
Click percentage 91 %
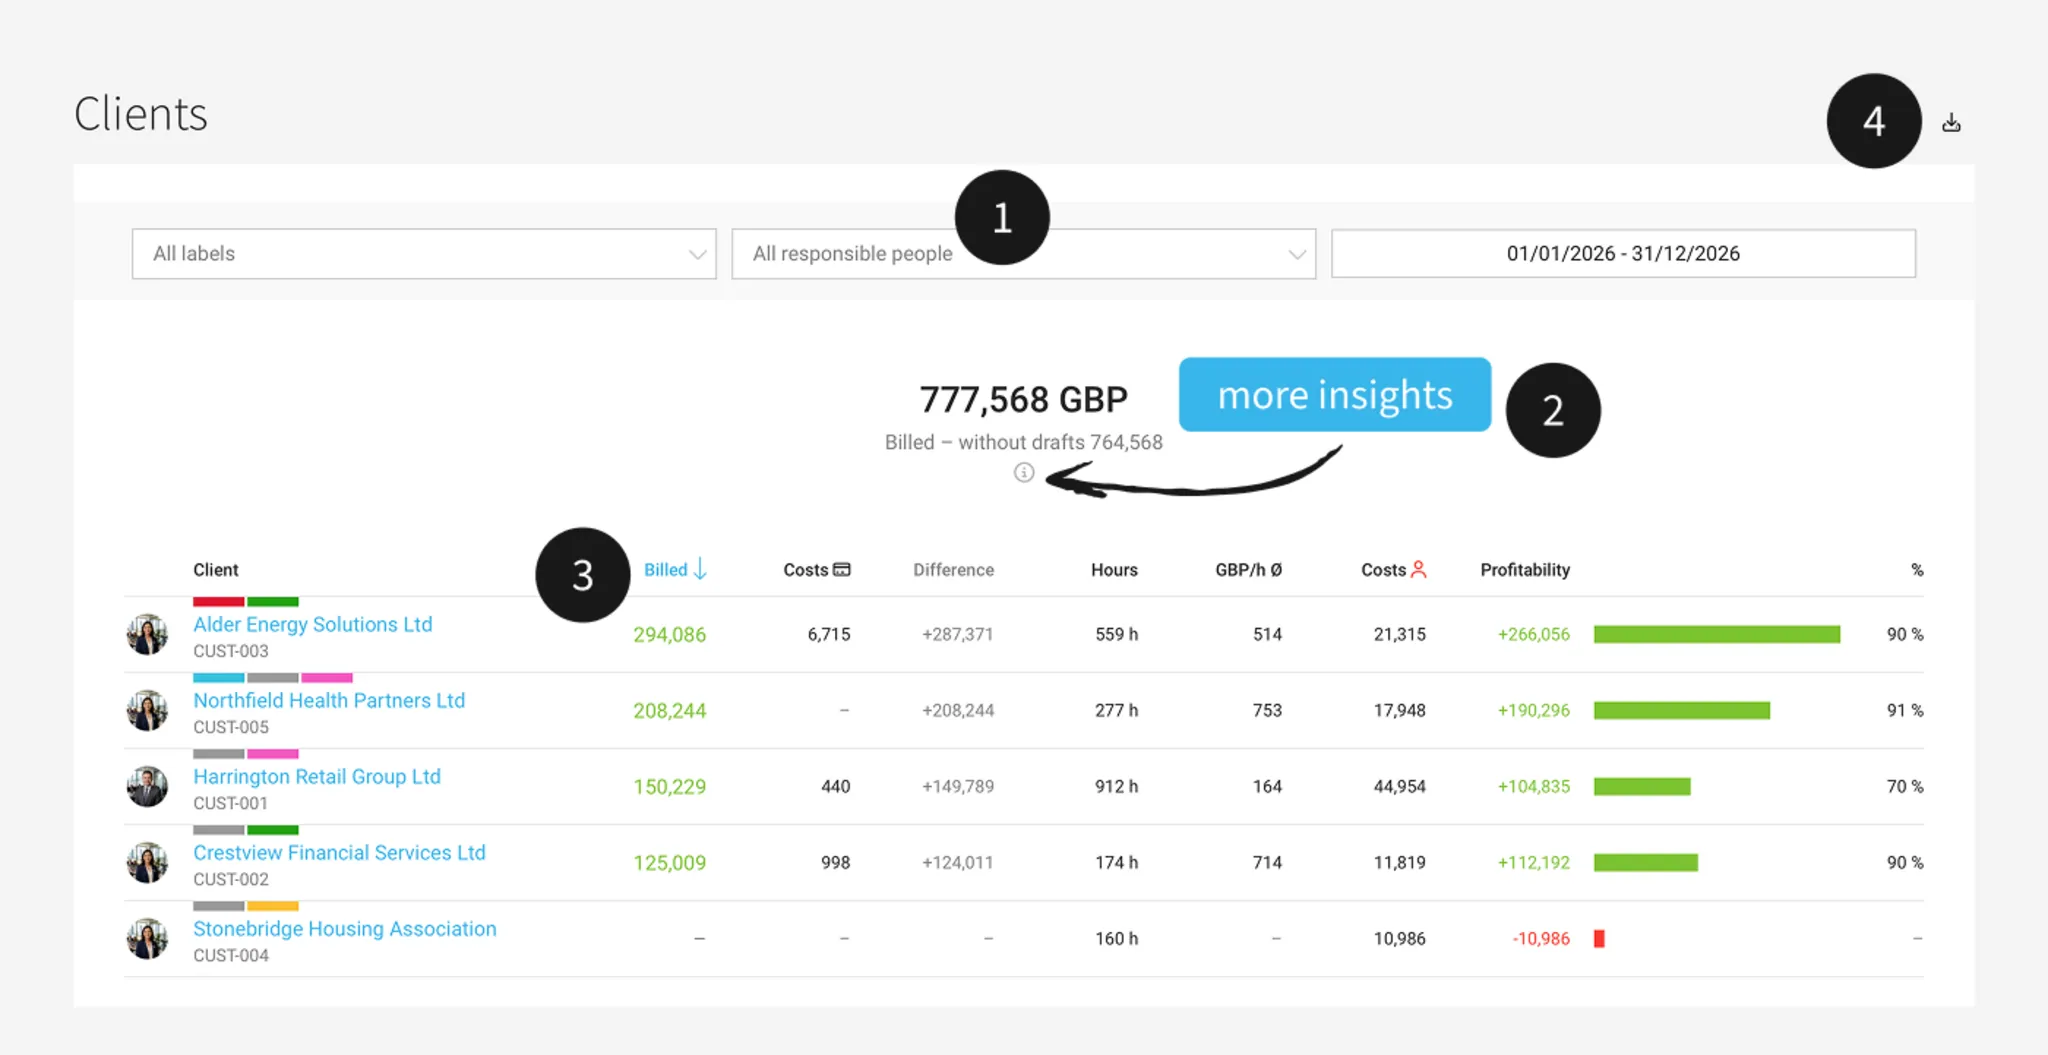1905,710
